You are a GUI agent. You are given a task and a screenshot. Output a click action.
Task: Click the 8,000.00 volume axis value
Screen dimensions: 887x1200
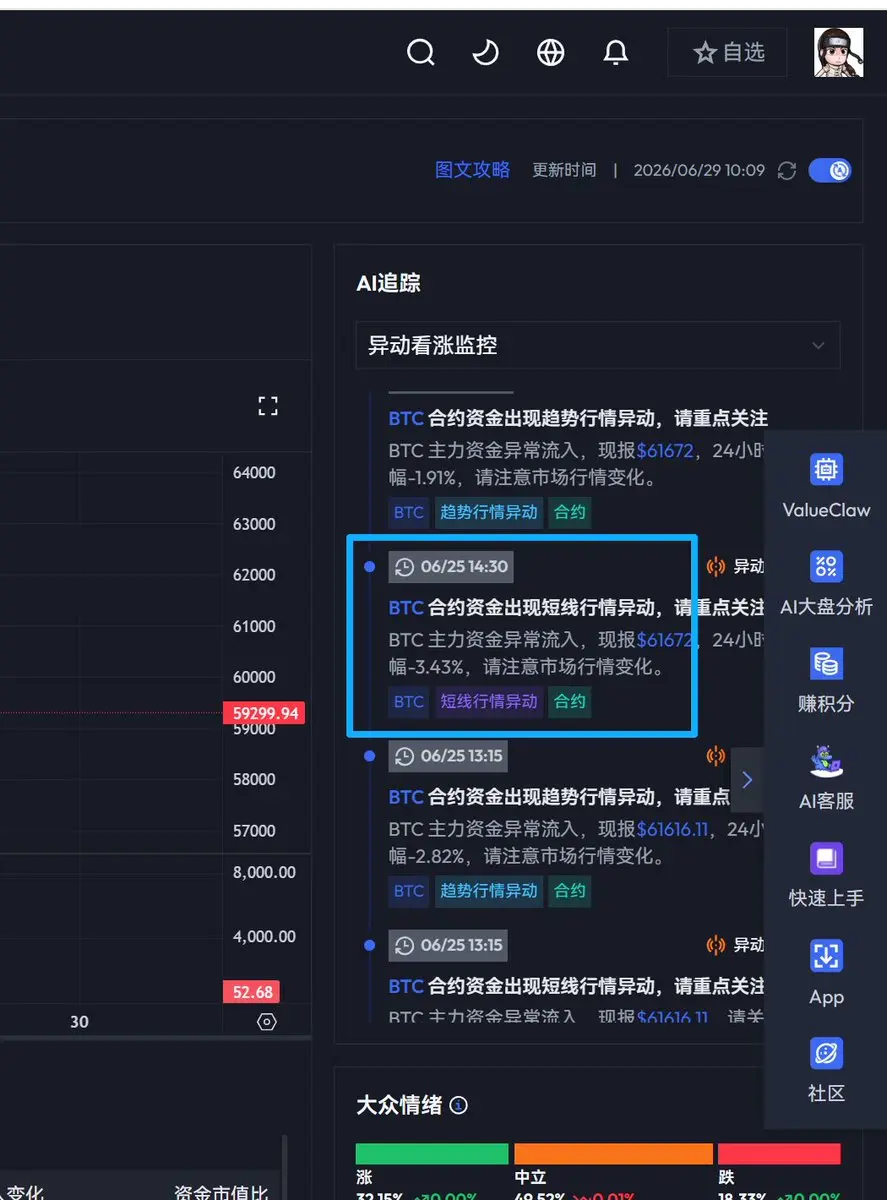pyautogui.click(x=264, y=872)
